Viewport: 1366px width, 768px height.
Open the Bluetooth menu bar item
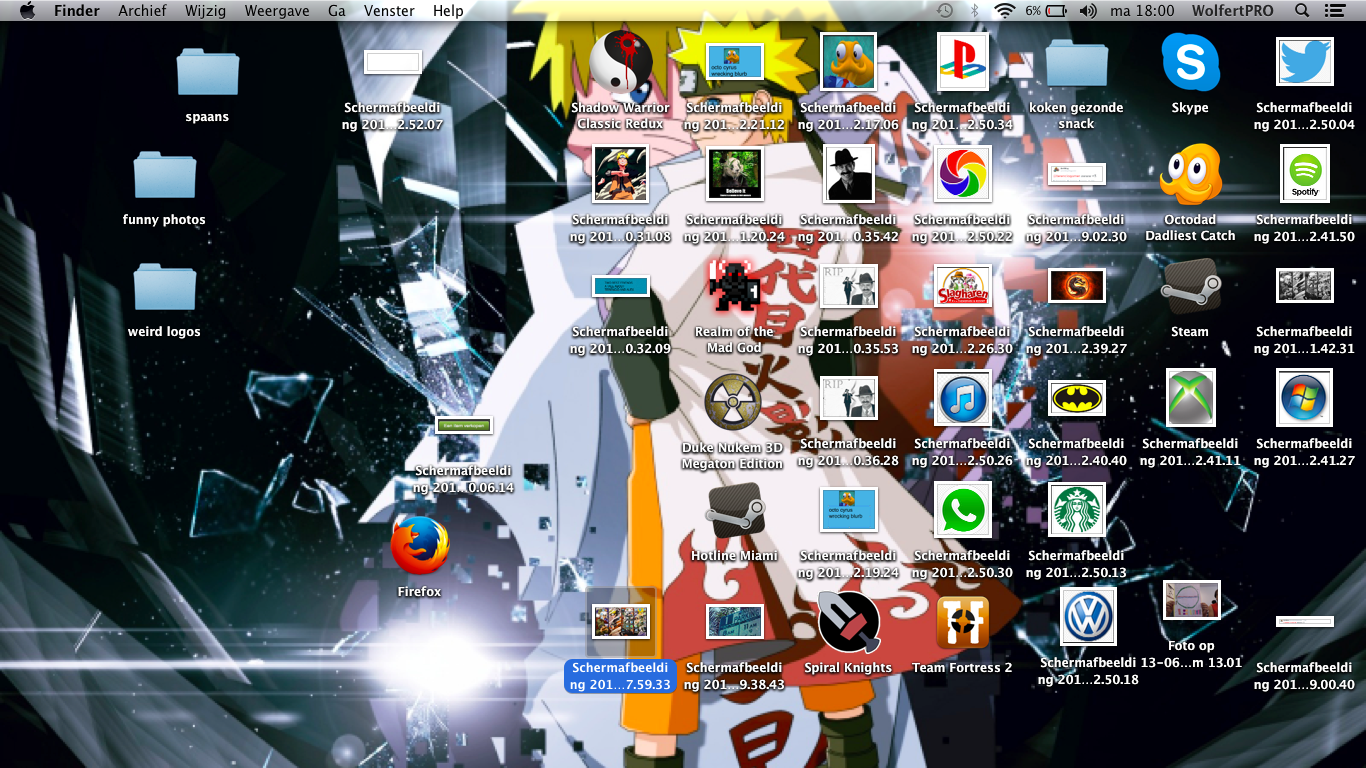click(x=974, y=11)
